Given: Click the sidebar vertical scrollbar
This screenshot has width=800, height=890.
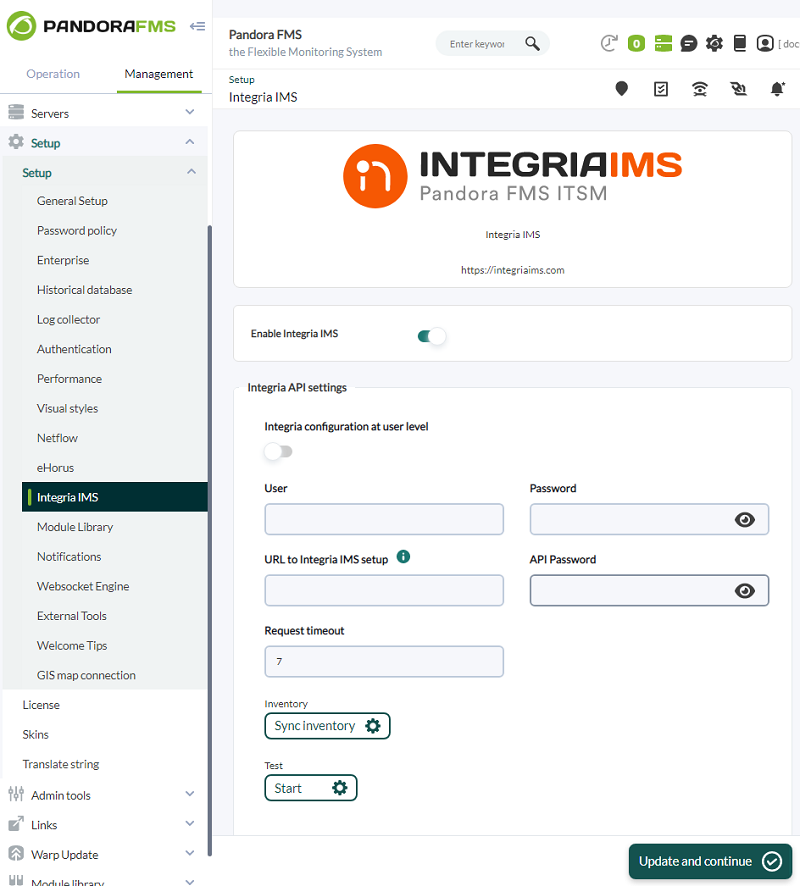Looking at the screenshot, I should pyautogui.click(x=210, y=539).
